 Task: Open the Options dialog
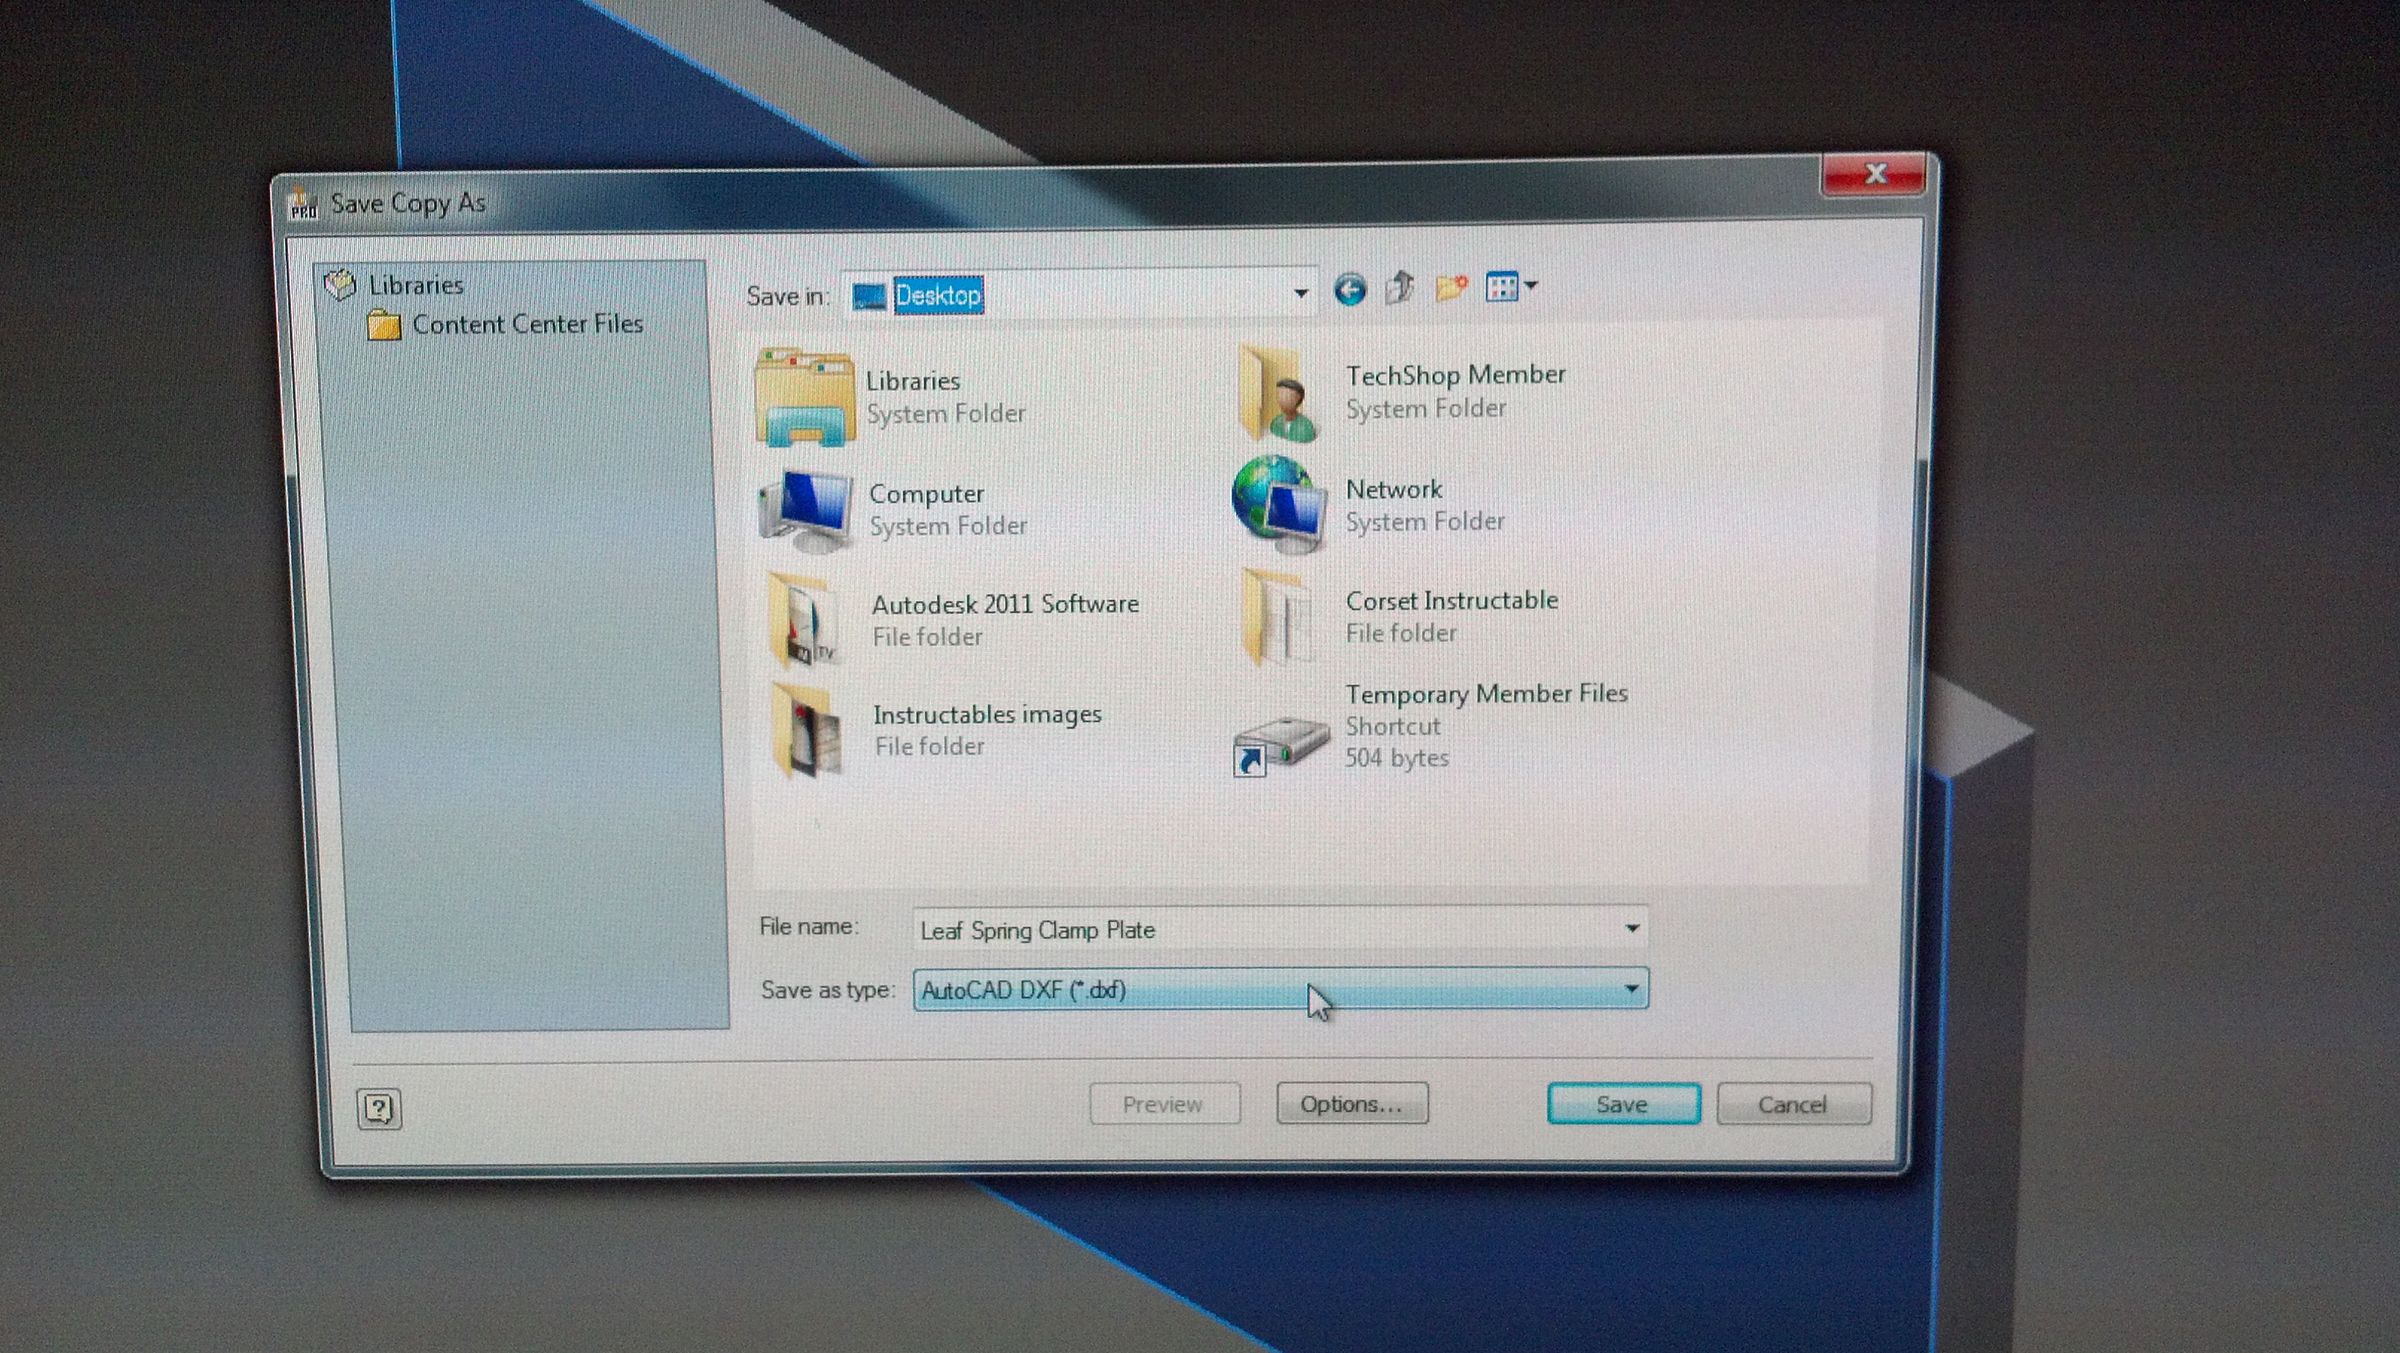[x=1352, y=1103]
